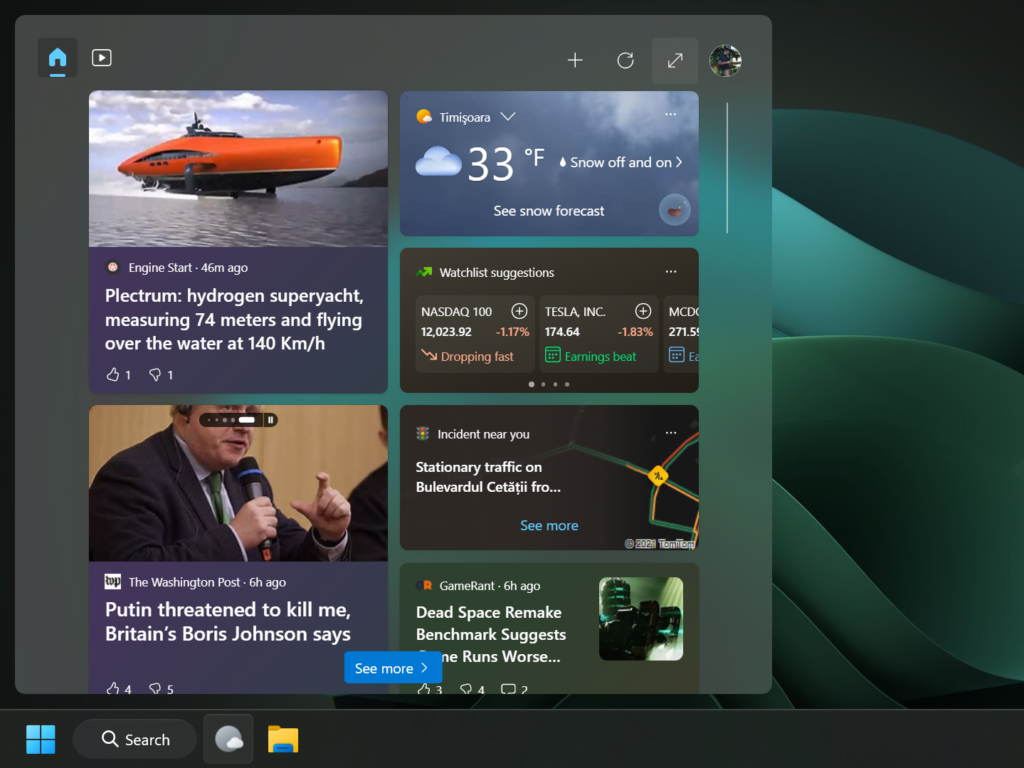Open File Explorer from the taskbar
1024x768 pixels.
283,739
